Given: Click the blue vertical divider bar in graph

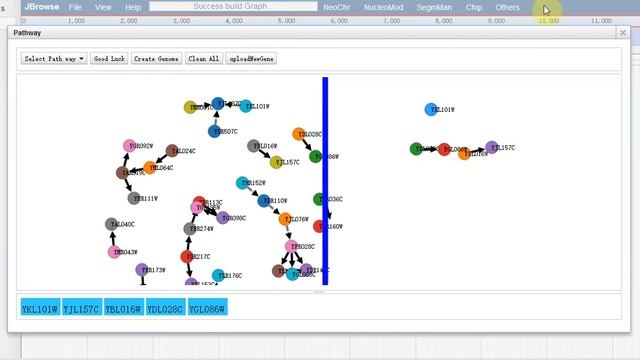Looking at the screenshot, I should point(325,181).
